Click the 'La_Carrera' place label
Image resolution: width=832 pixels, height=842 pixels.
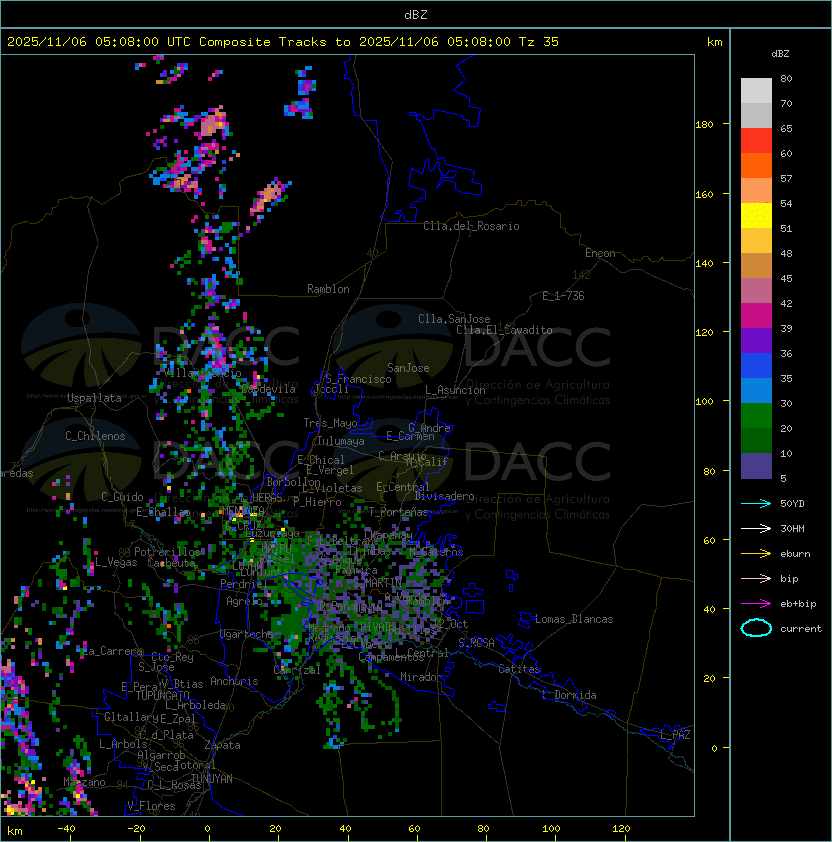pos(113,651)
